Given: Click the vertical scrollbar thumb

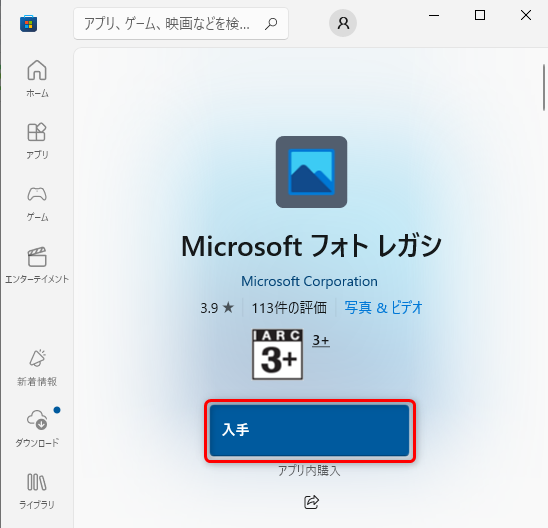Looking at the screenshot, I should pos(544,87).
